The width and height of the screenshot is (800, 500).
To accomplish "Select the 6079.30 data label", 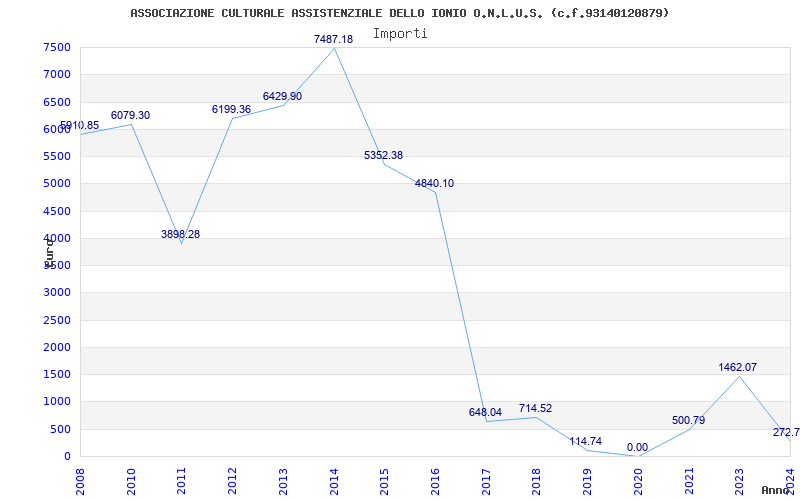I will click(131, 115).
